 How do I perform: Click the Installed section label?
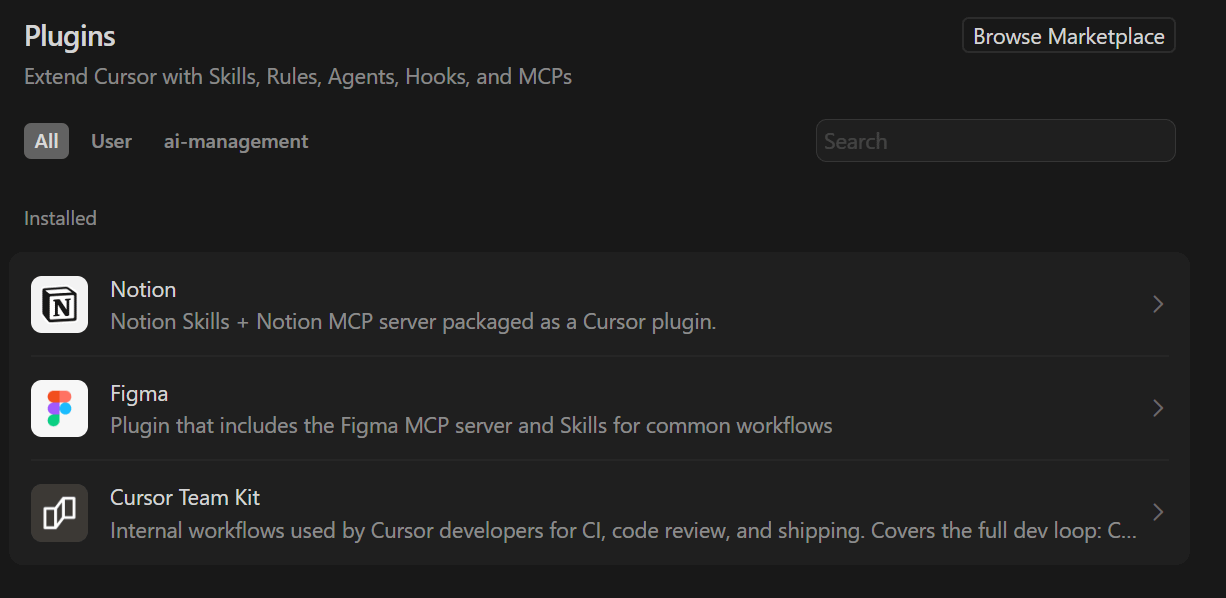60,218
